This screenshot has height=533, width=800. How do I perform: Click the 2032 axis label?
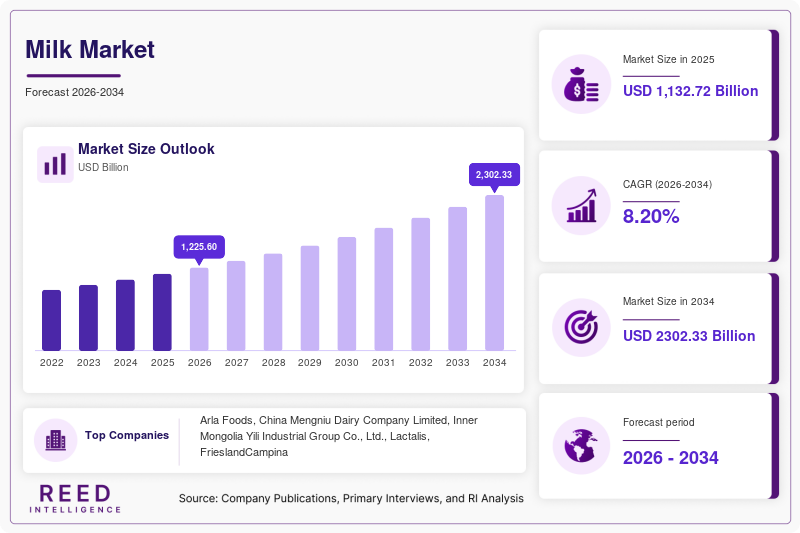[420, 363]
